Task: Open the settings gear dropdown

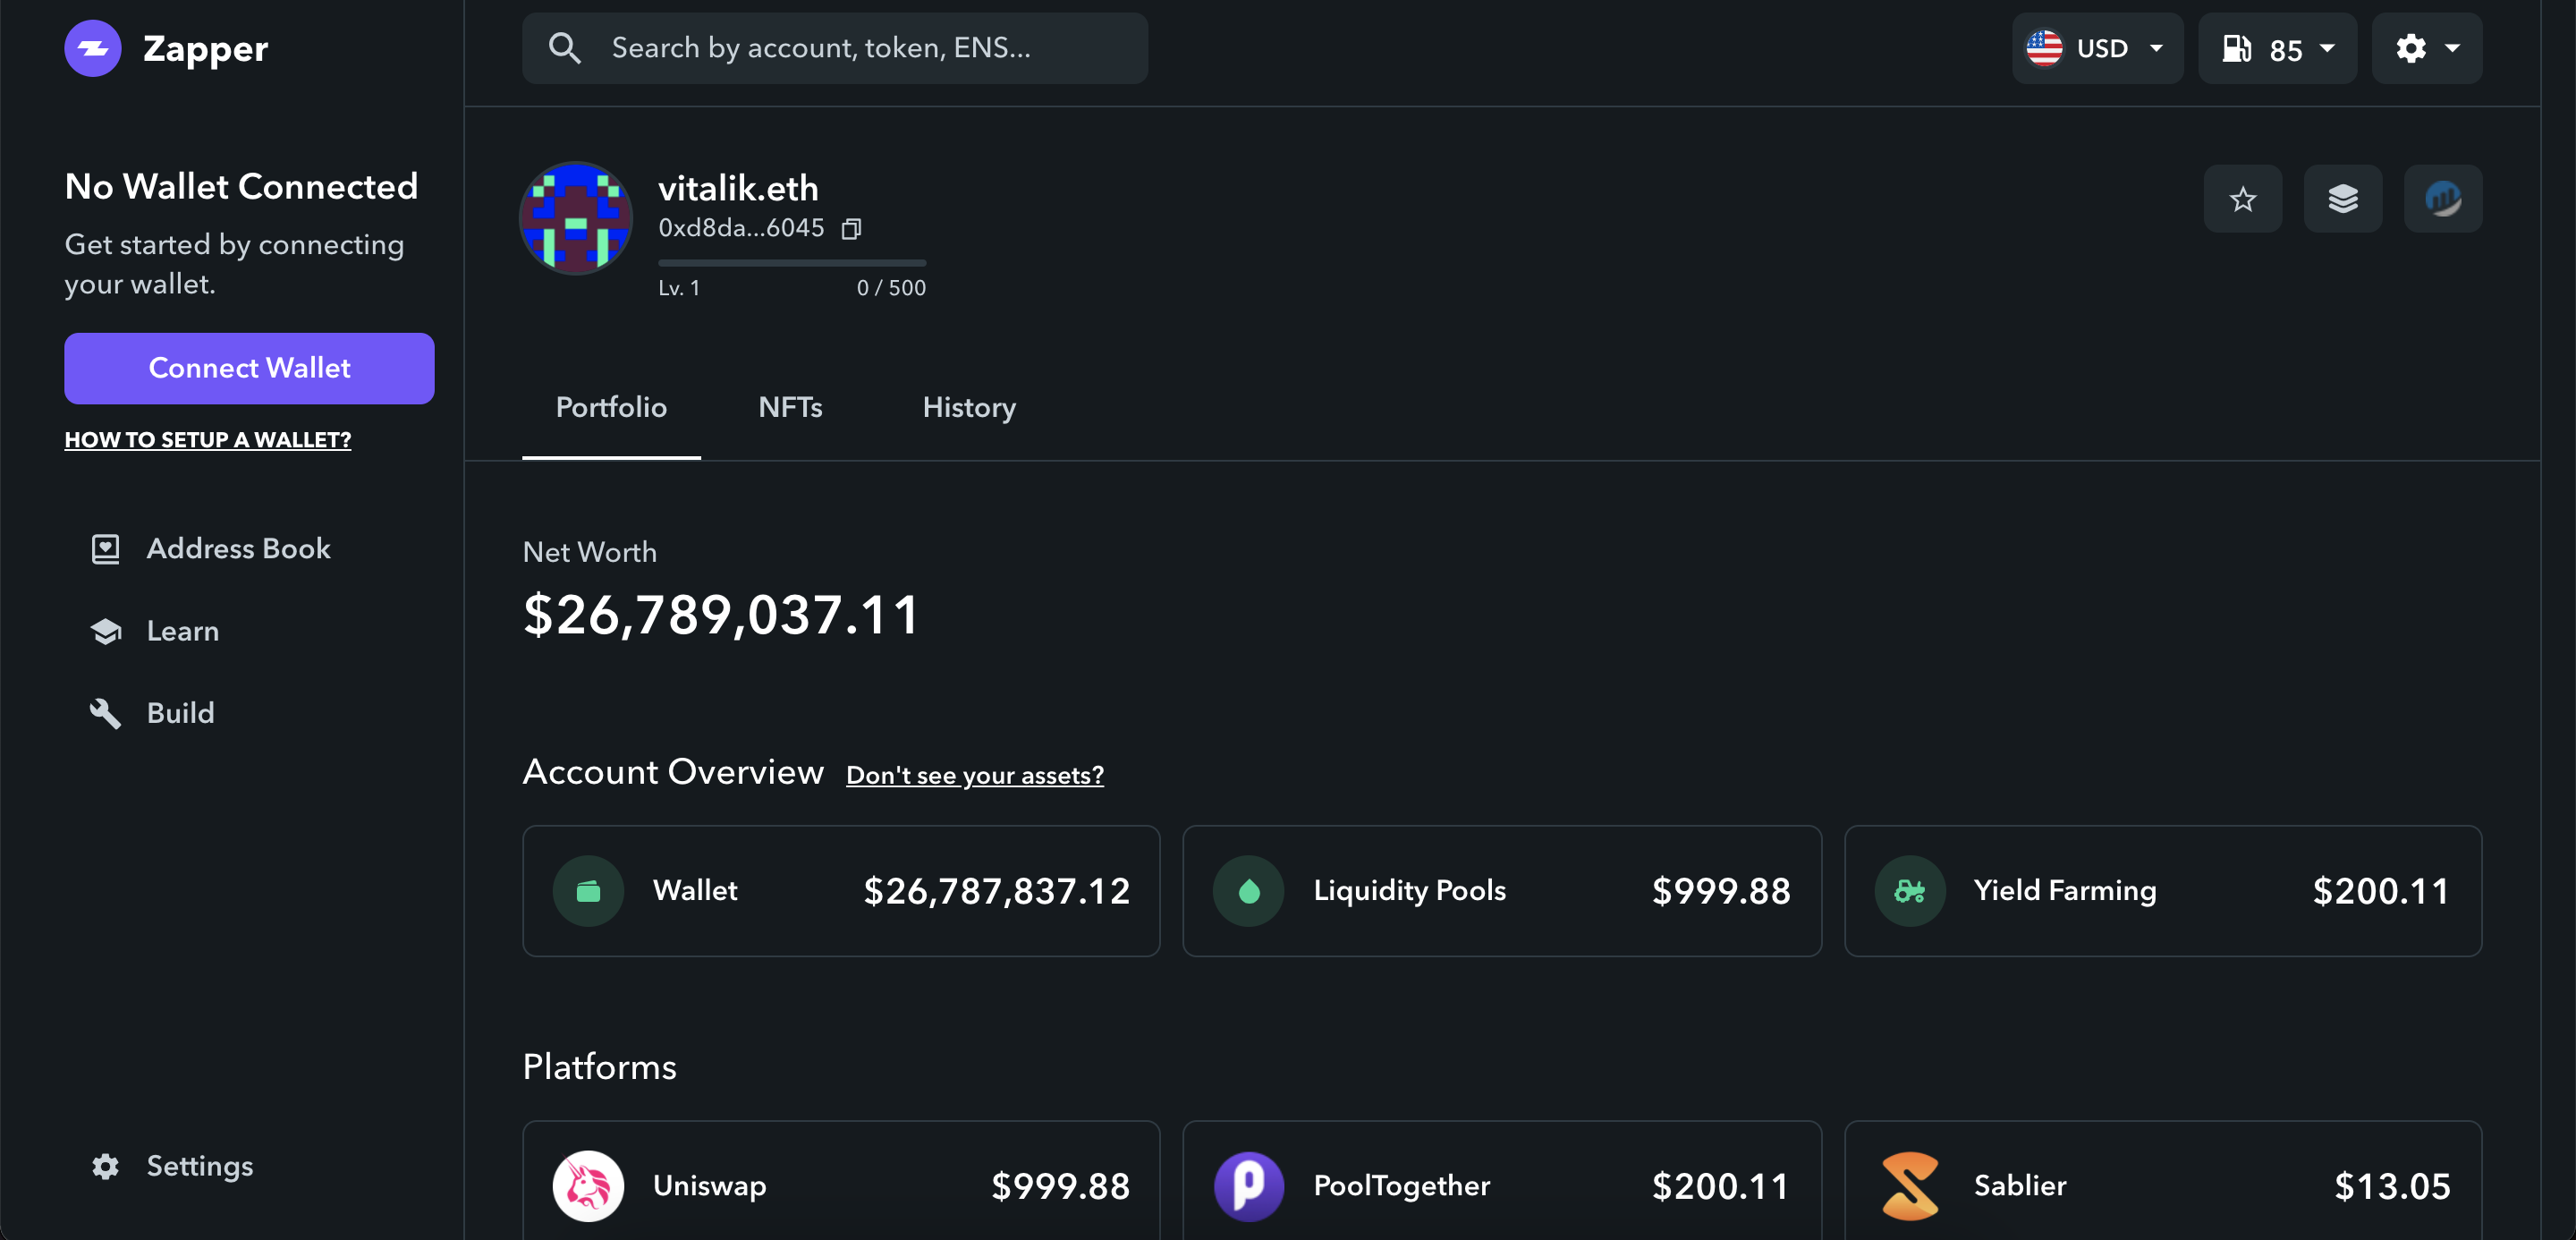Action: tap(2426, 47)
